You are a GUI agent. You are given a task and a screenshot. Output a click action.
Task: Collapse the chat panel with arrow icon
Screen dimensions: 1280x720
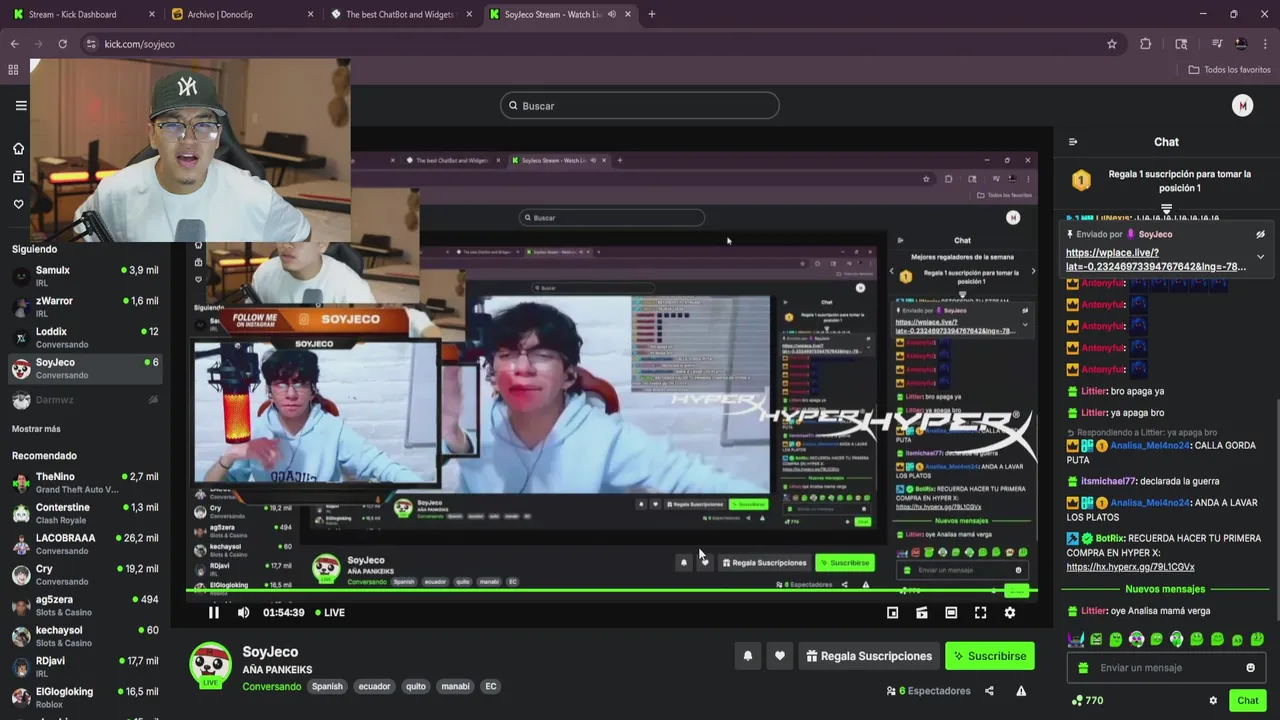(1073, 142)
